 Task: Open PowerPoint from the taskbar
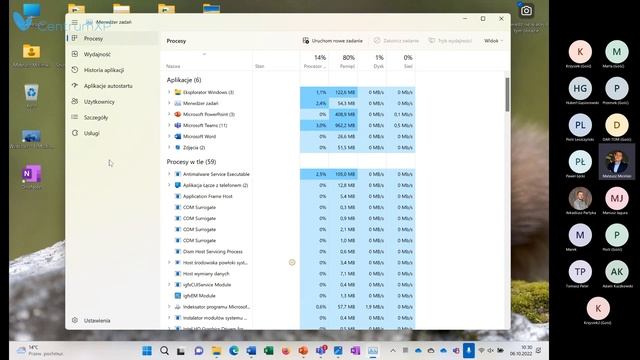[303, 351]
